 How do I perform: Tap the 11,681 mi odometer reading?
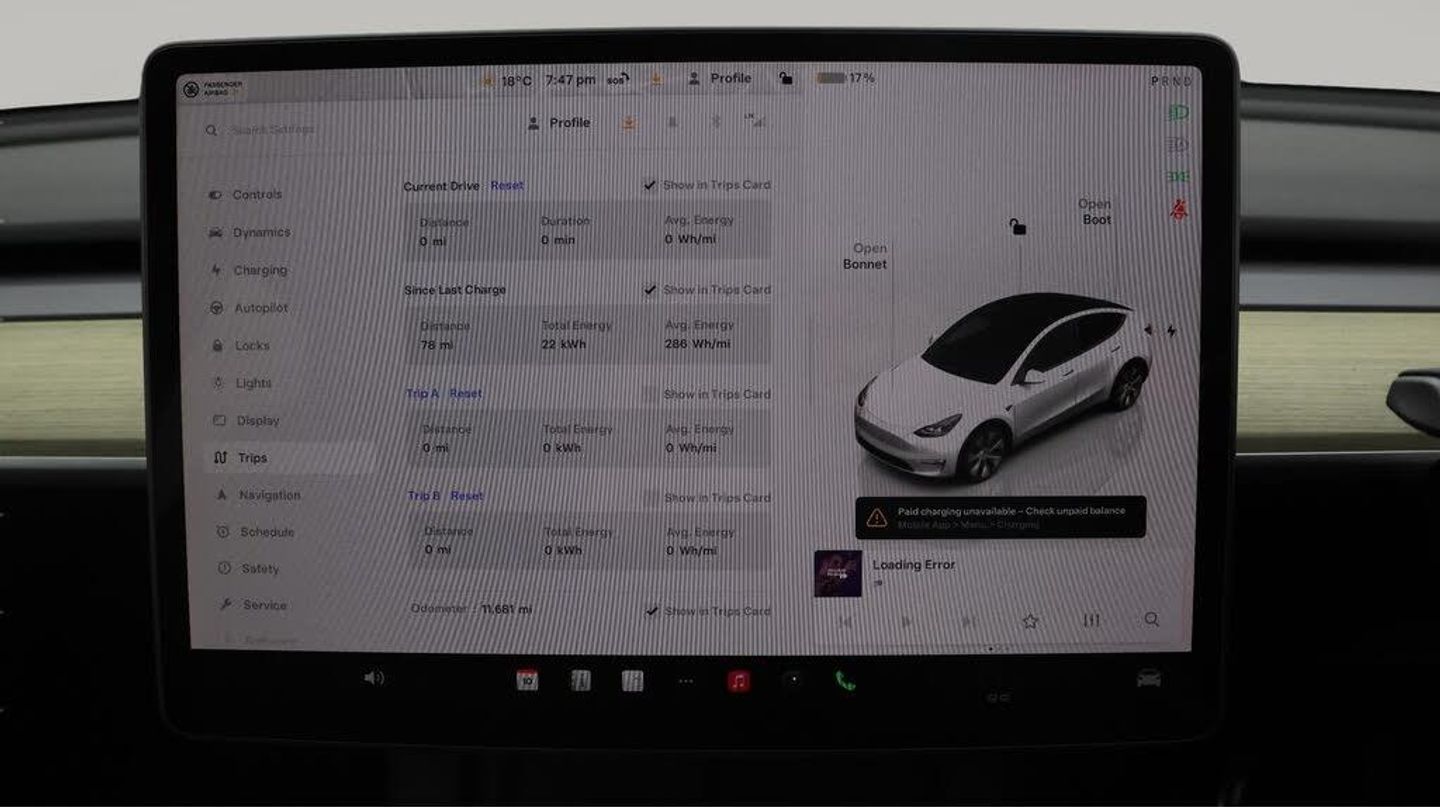(506, 609)
